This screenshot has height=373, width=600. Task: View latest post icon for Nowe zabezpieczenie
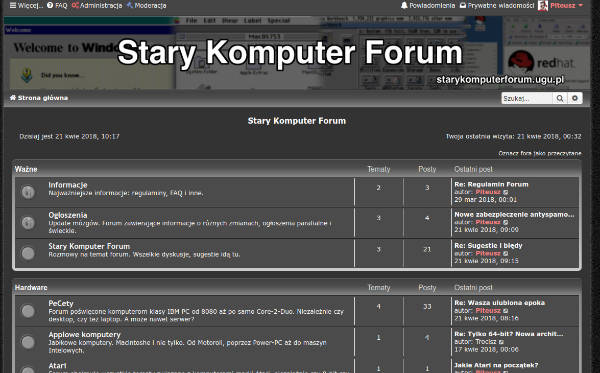505,222
